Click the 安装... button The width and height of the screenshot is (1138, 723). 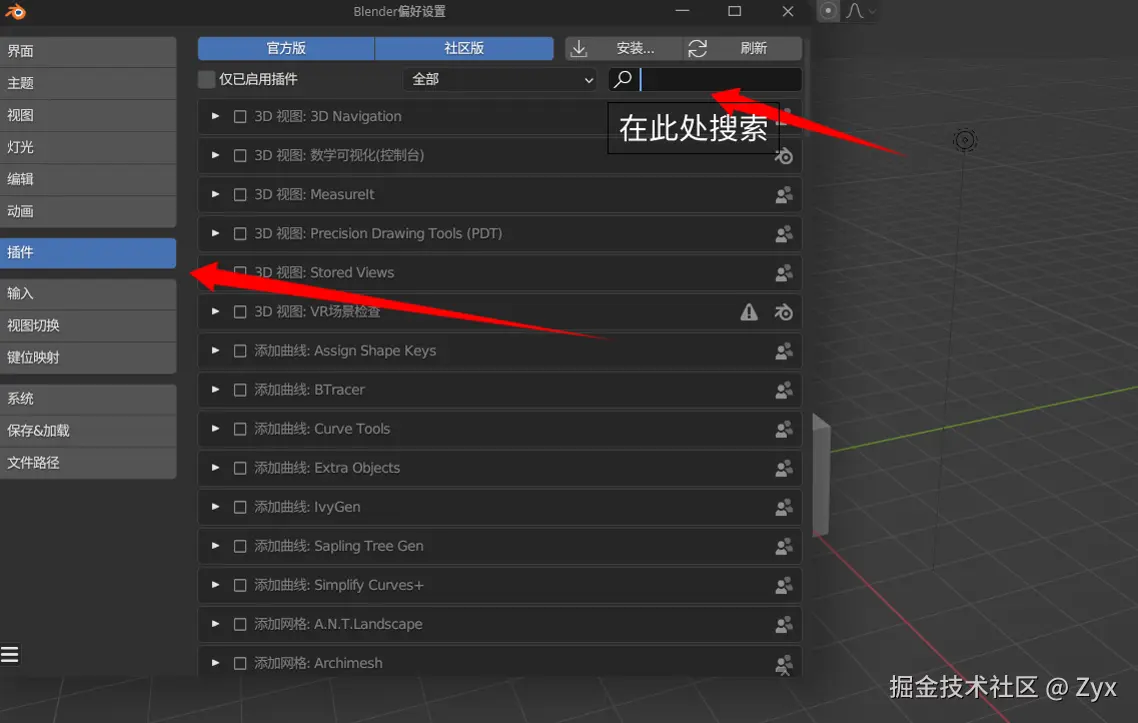[x=624, y=49]
